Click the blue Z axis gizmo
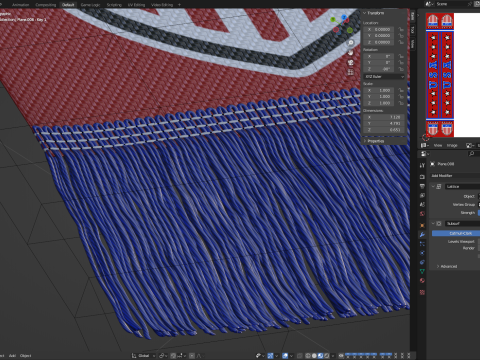Image resolution: width=480 pixels, height=360 pixels. pyautogui.click(x=344, y=17)
